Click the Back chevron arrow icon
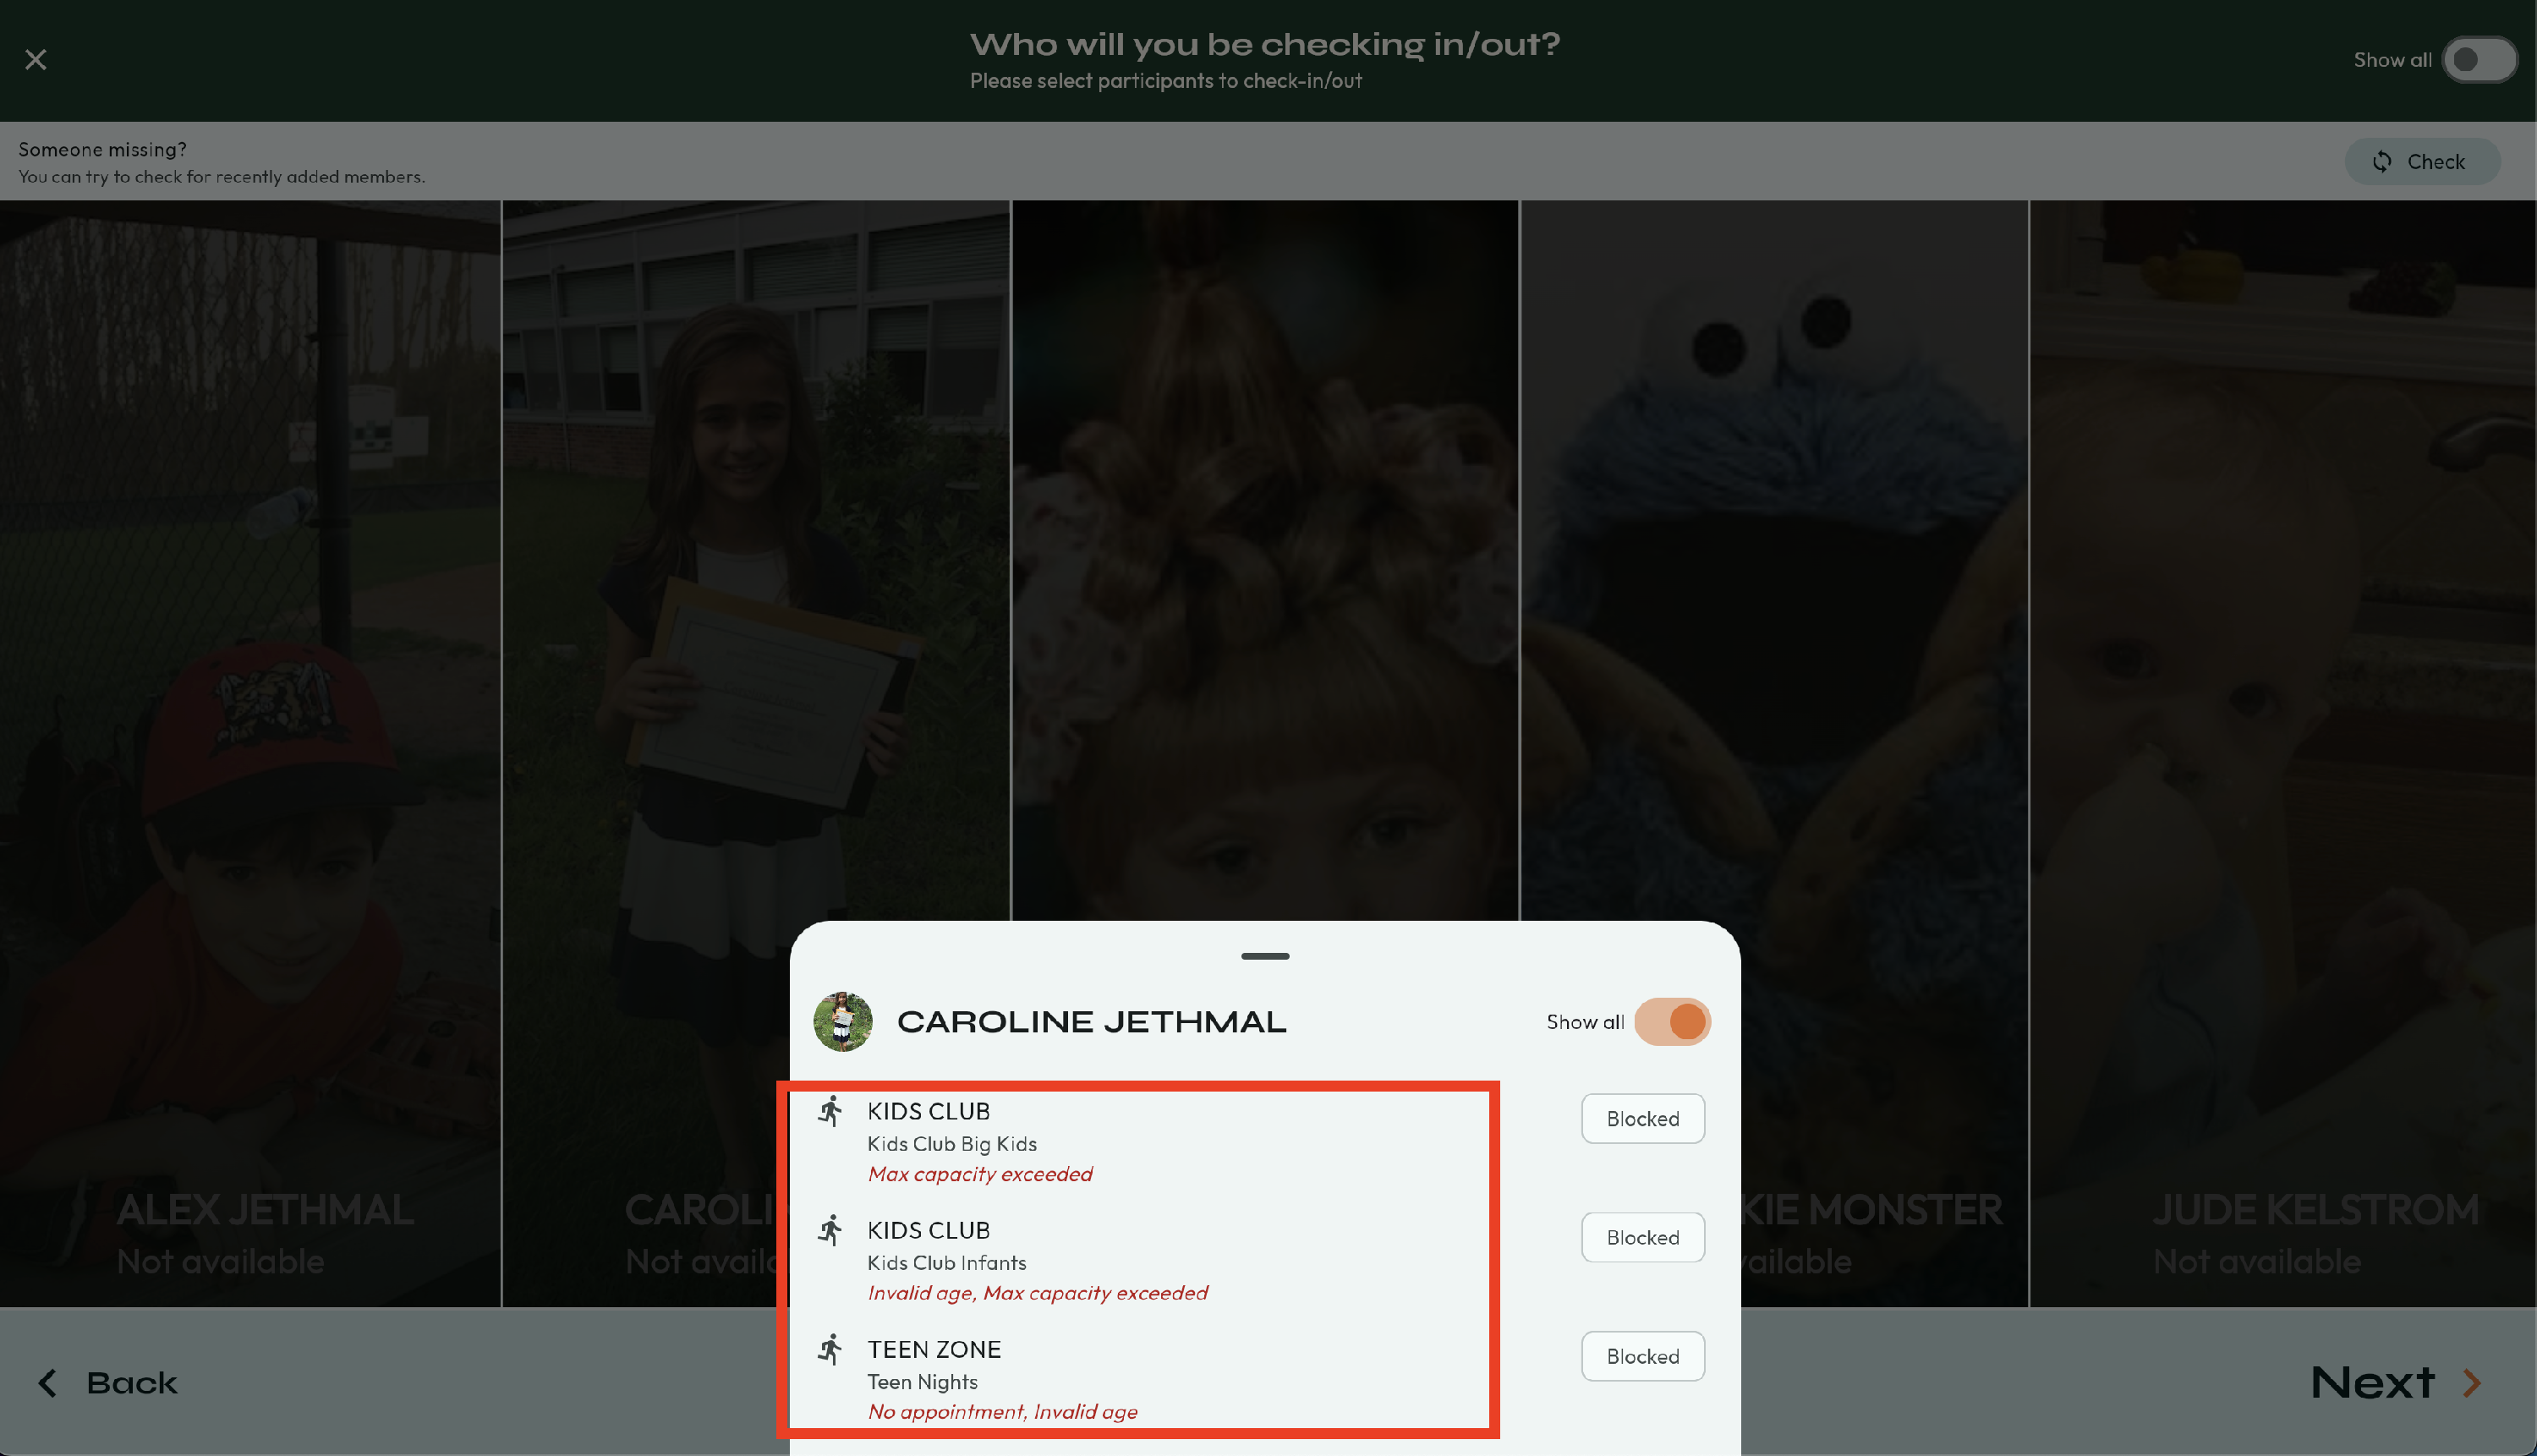The height and width of the screenshot is (1456, 2537). 47,1383
